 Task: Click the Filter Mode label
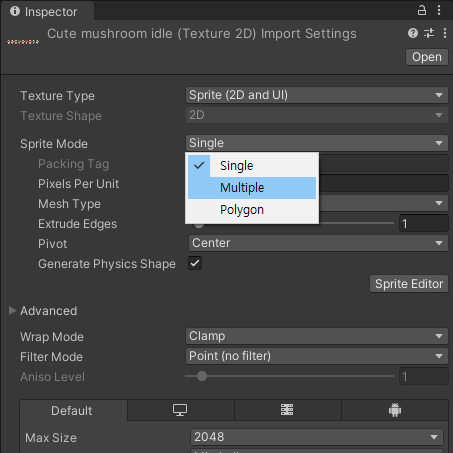[51, 357]
